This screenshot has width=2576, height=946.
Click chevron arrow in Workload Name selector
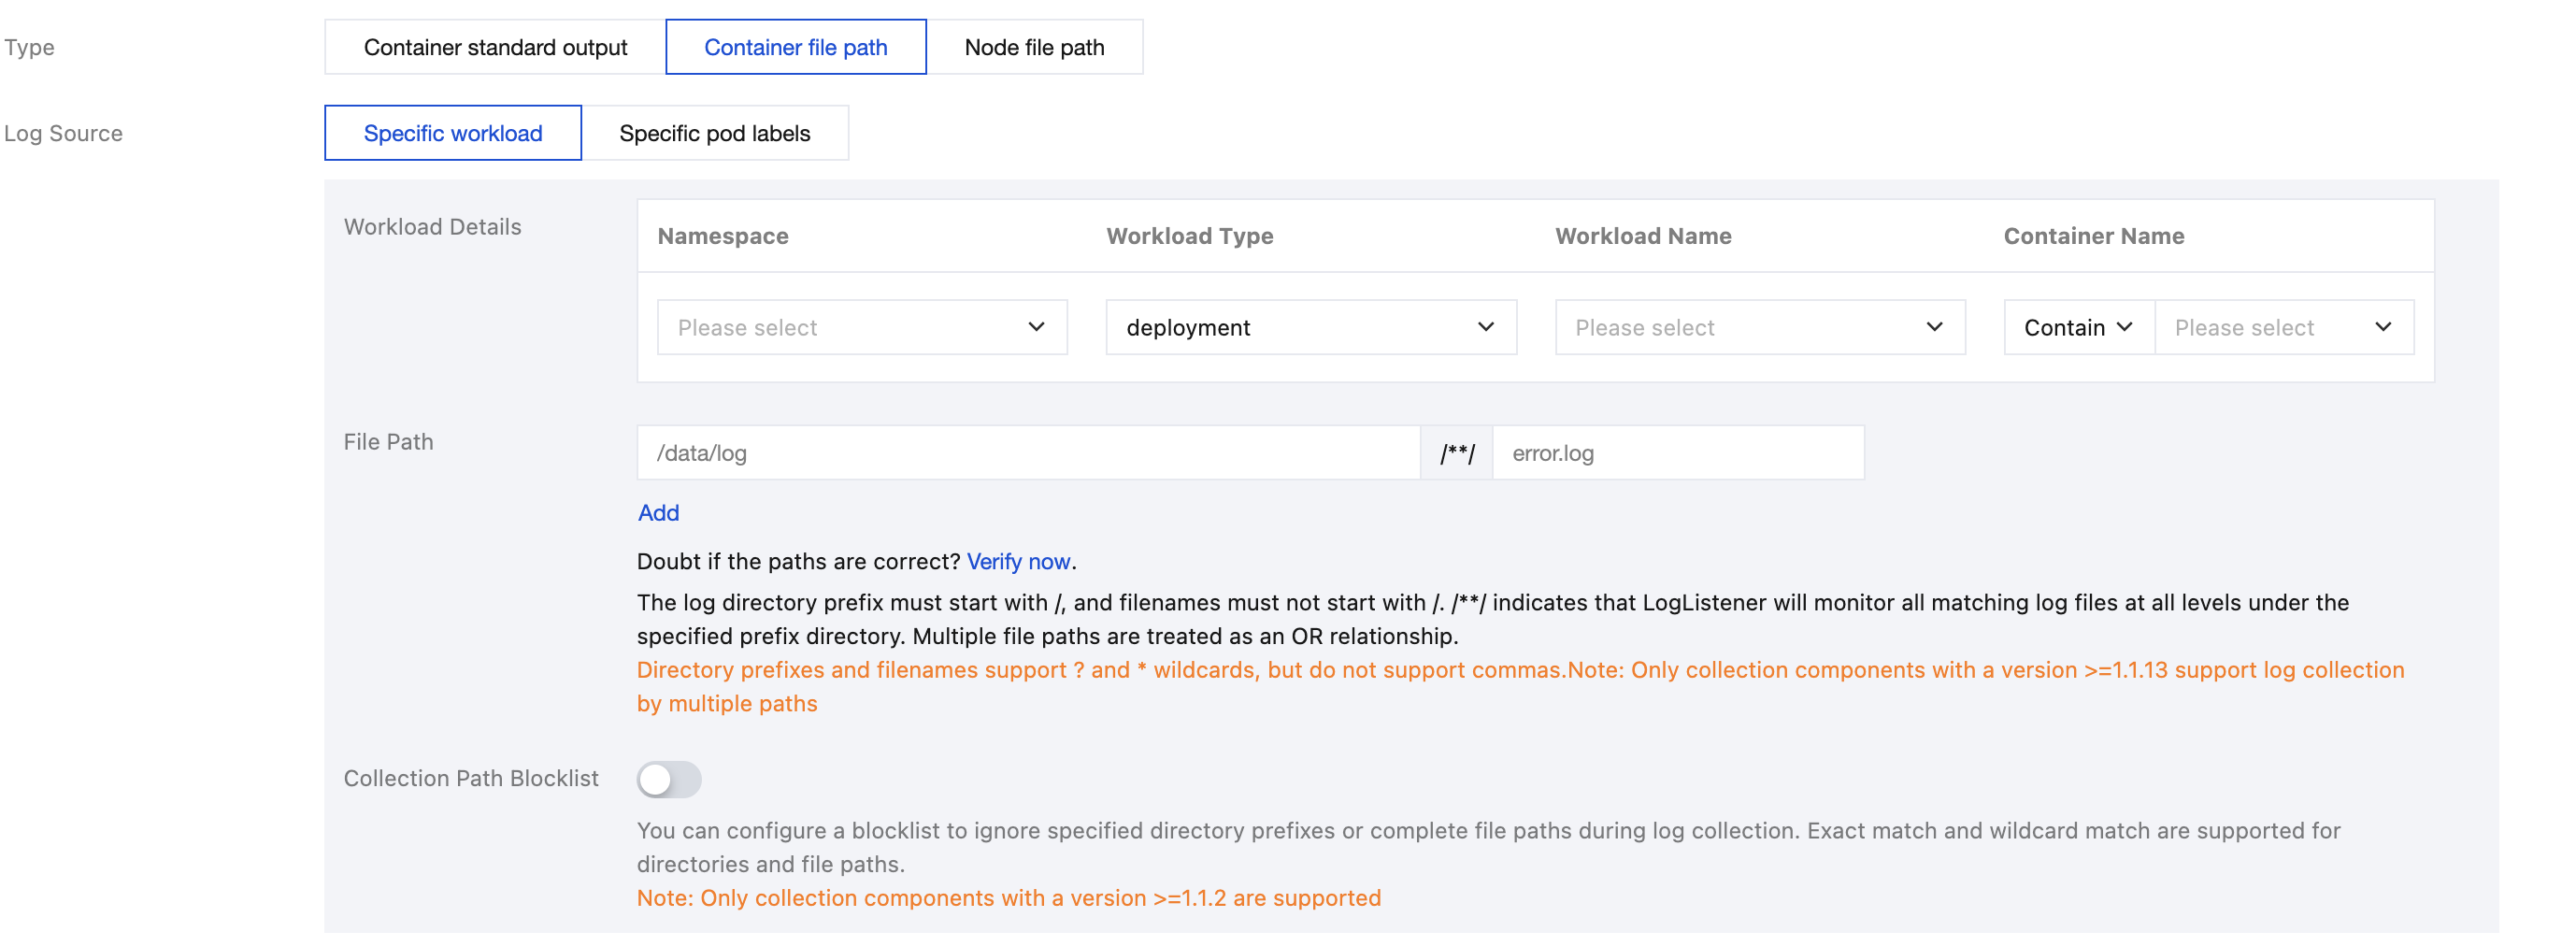(x=1934, y=327)
